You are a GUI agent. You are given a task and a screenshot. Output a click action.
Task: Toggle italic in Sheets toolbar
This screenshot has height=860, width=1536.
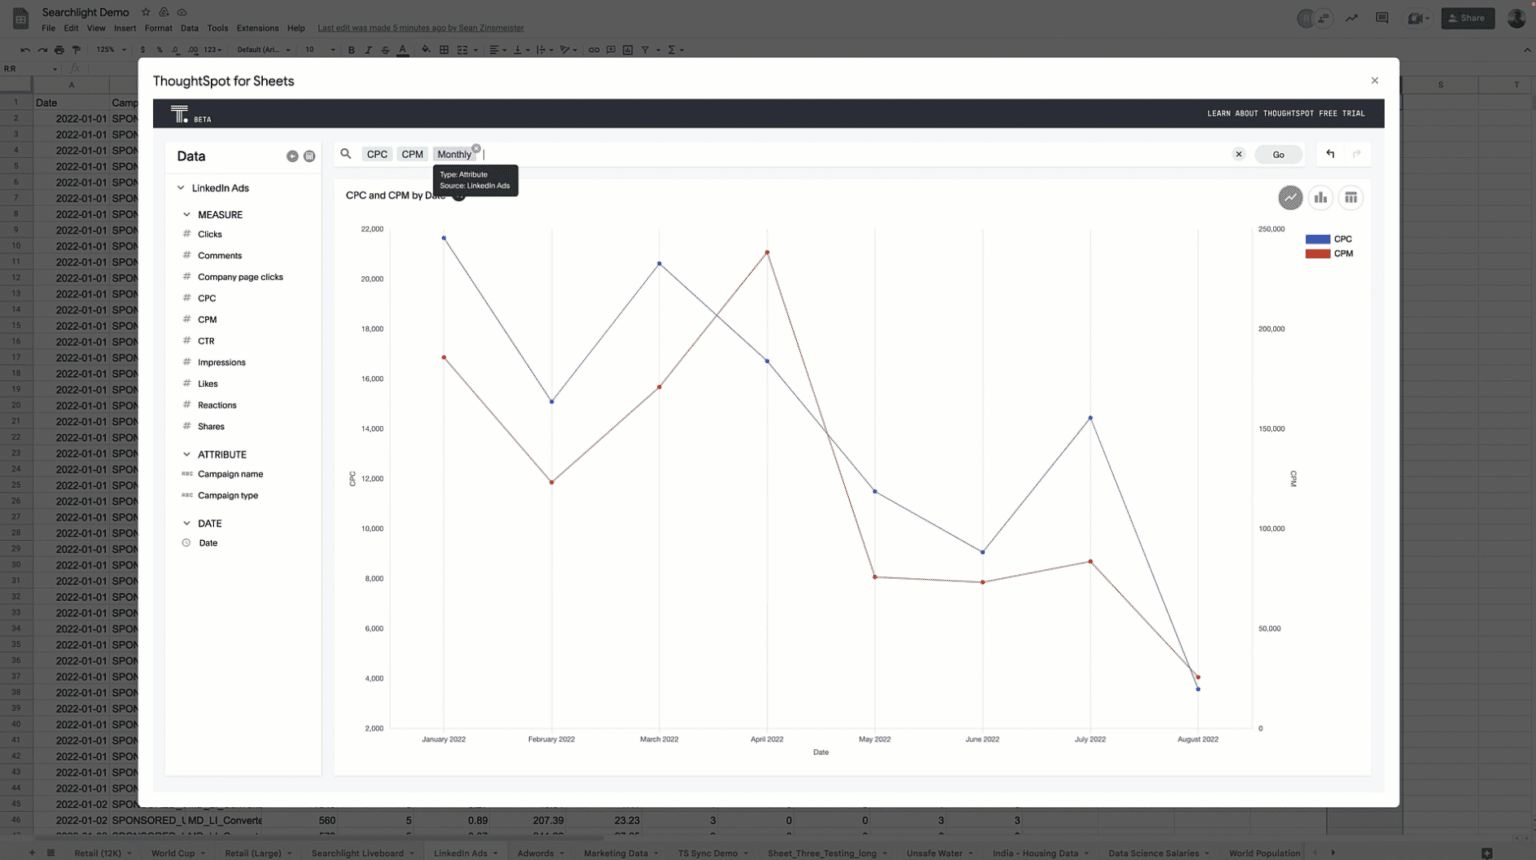[368, 49]
